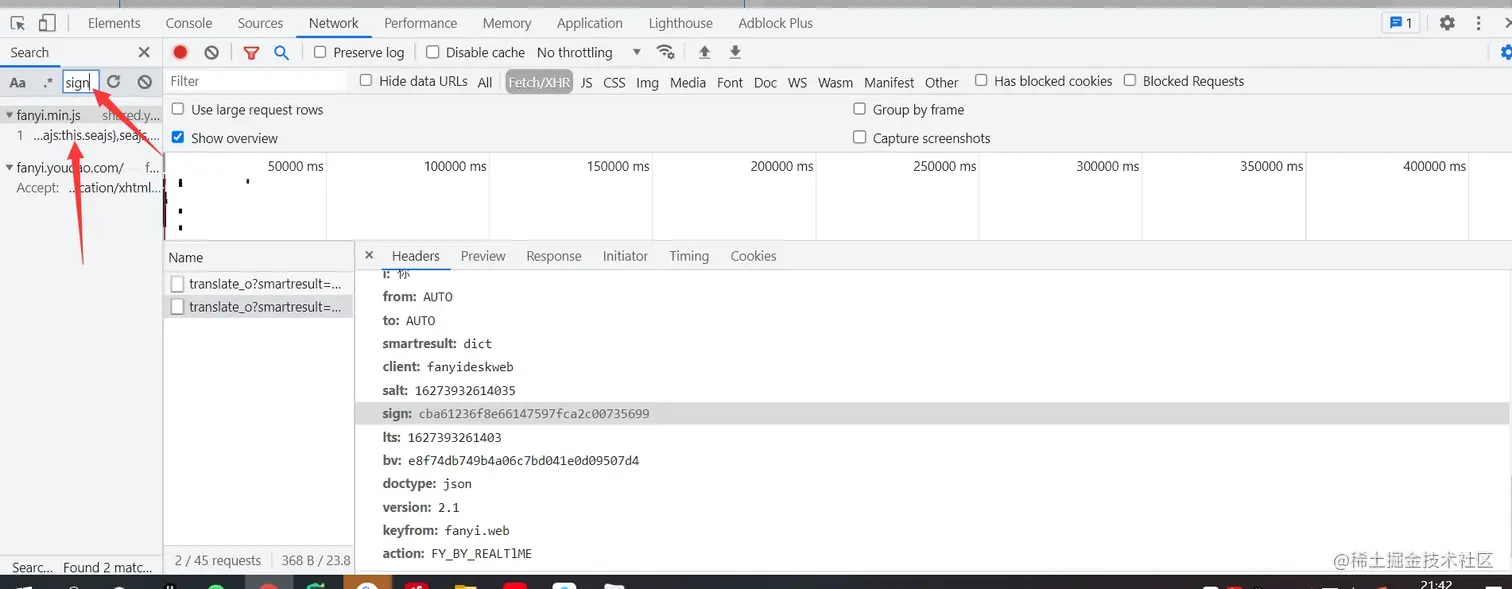
Task: Clear the network log
Action: [x=211, y=52]
